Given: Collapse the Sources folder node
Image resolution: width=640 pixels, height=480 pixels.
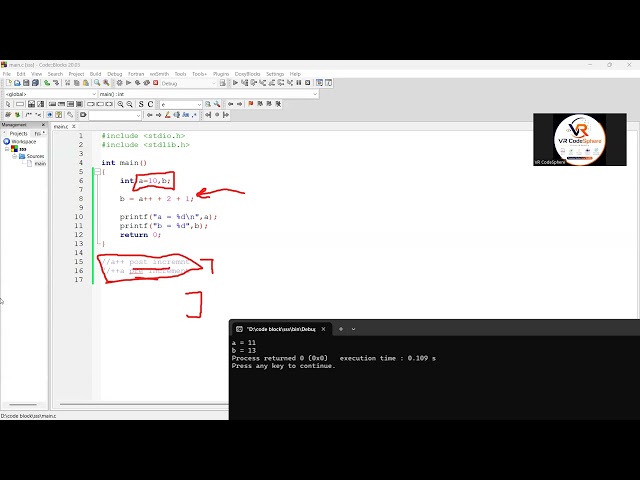Looking at the screenshot, I should point(15,156).
